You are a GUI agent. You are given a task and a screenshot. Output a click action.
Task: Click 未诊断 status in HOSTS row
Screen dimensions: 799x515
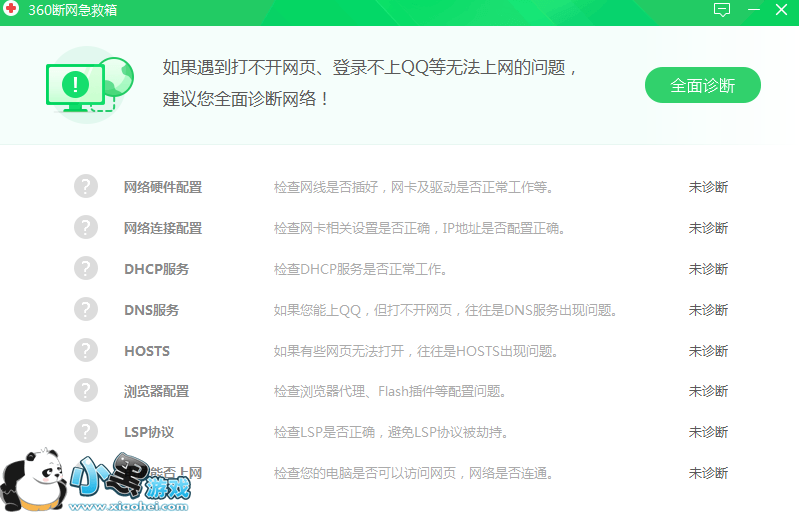pyautogui.click(x=708, y=351)
